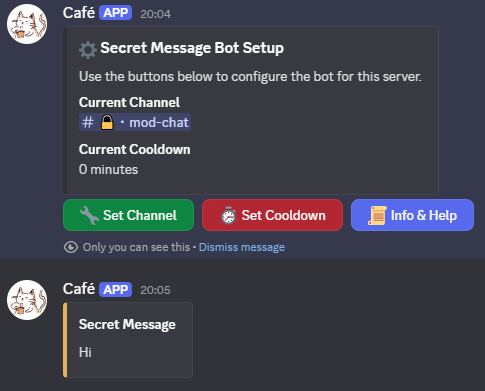Click the Café username on the Secret Message post
The width and height of the screenshot is (485, 391).
(x=79, y=289)
